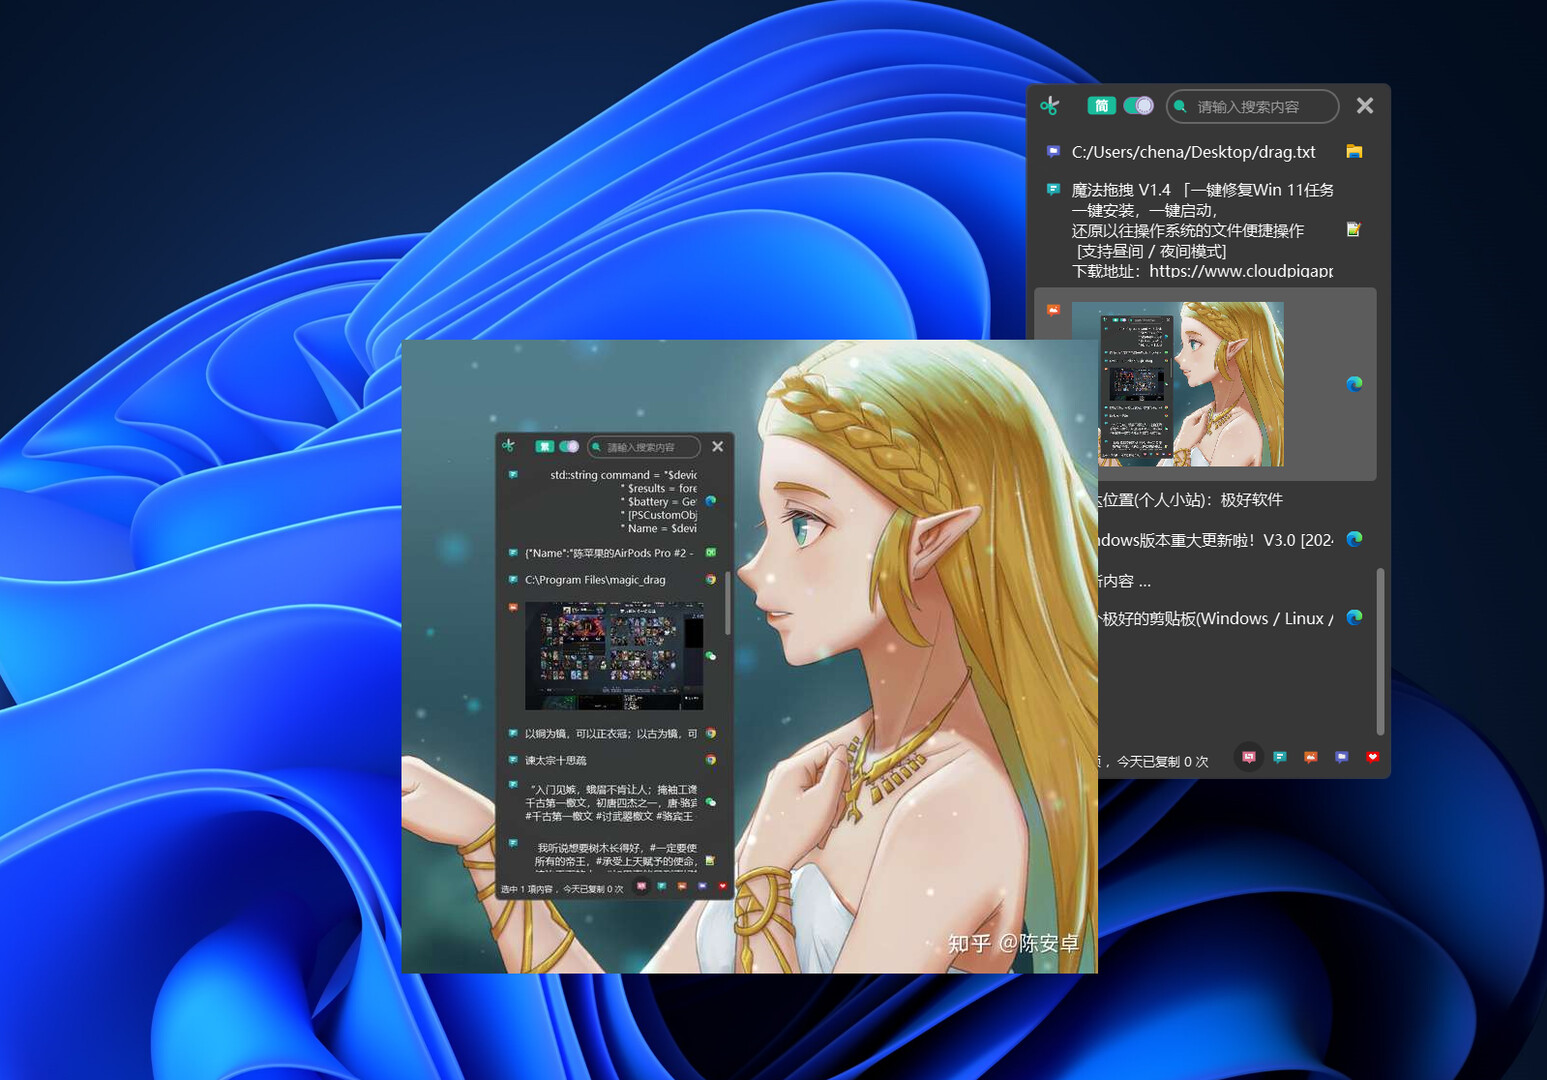Click the scissors logo in clipboard panel
This screenshot has height=1080, width=1547.
[1049, 105]
